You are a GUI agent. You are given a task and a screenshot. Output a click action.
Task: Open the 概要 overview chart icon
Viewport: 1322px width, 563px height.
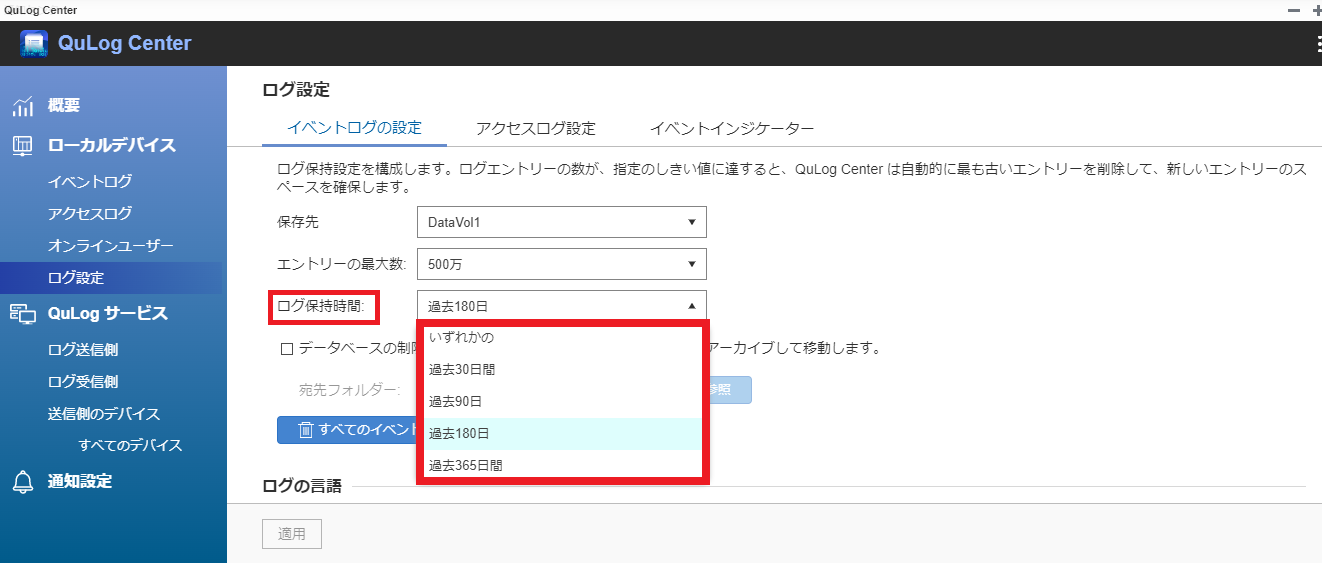click(x=23, y=106)
